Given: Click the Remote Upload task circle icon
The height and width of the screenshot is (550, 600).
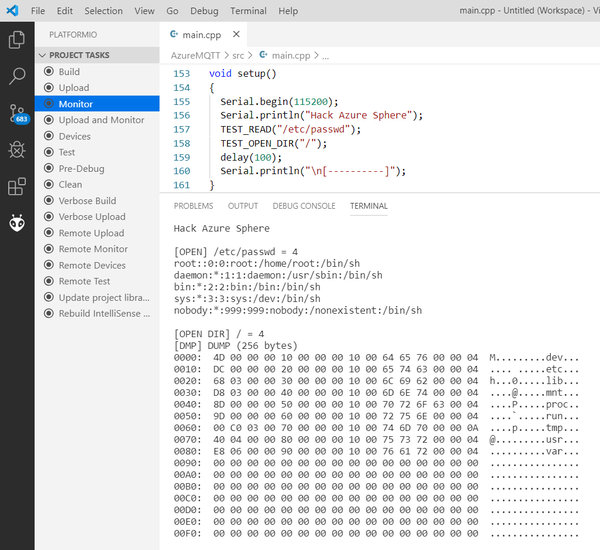Looking at the screenshot, I should coord(49,233).
